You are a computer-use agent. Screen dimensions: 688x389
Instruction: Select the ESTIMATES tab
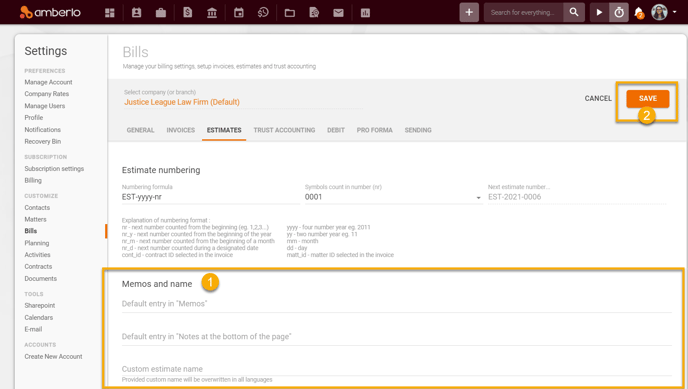224,130
